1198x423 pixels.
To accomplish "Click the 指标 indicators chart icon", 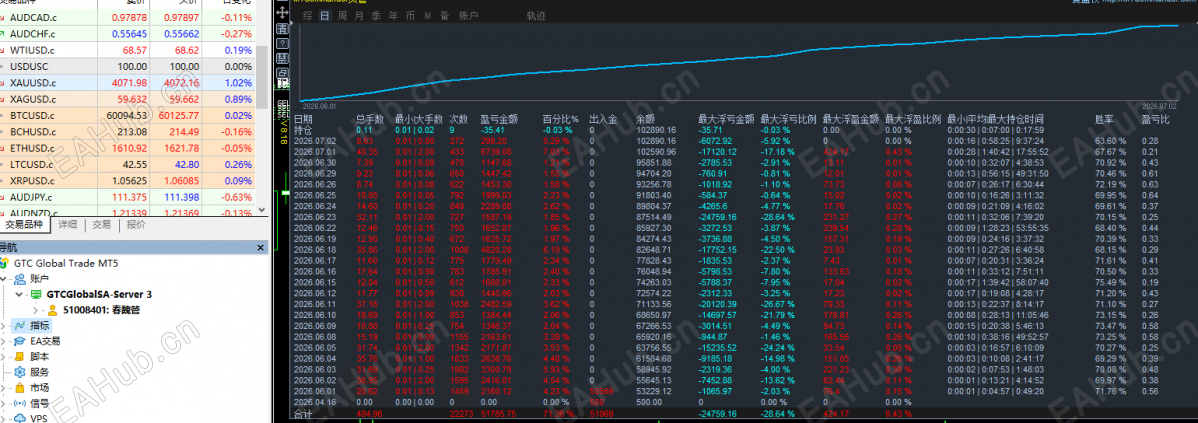I will click(19, 325).
